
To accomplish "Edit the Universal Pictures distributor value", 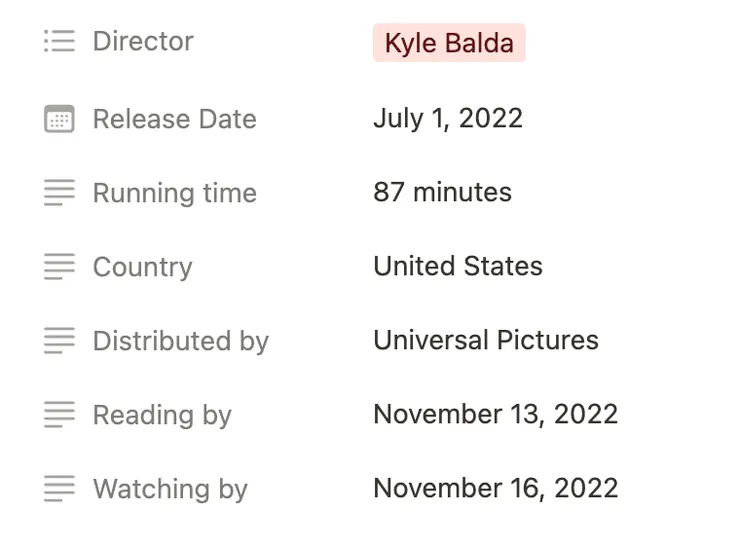I will click(x=485, y=340).
